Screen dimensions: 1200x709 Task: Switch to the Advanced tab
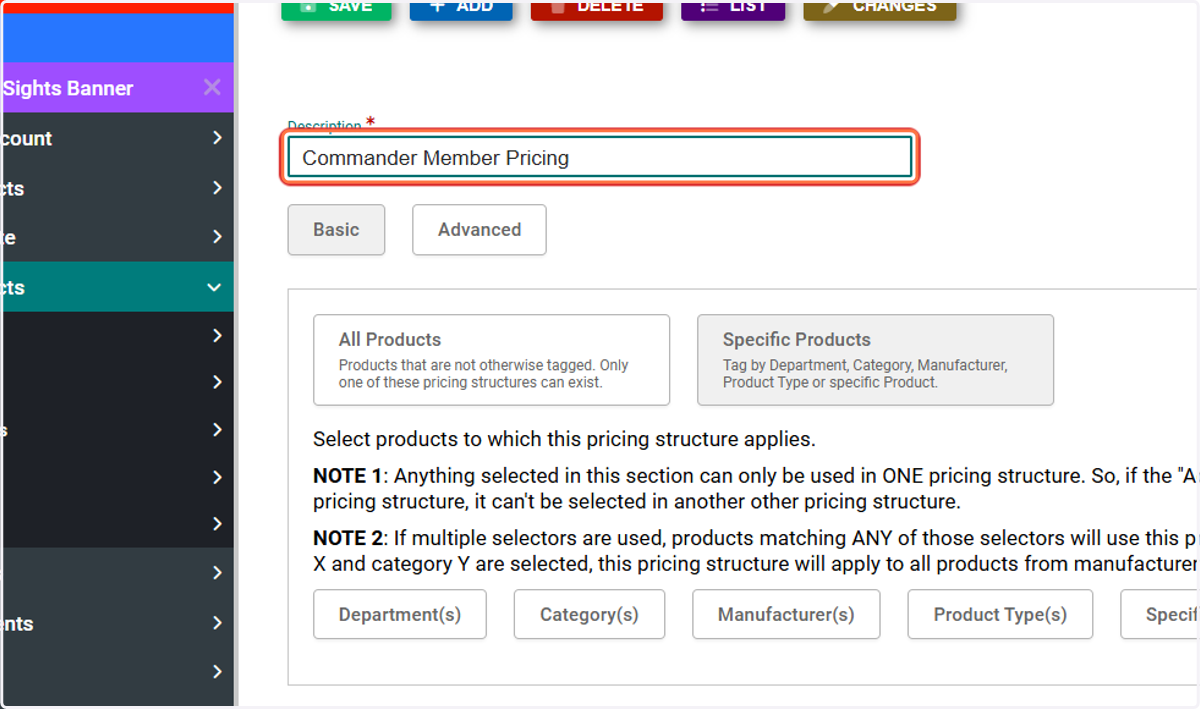pyautogui.click(x=479, y=230)
